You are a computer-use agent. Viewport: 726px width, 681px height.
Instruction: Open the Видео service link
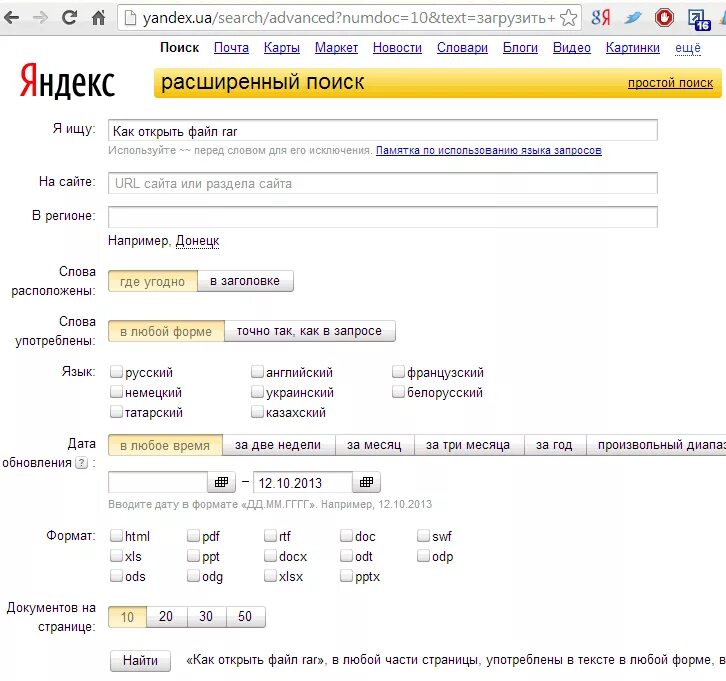572,48
